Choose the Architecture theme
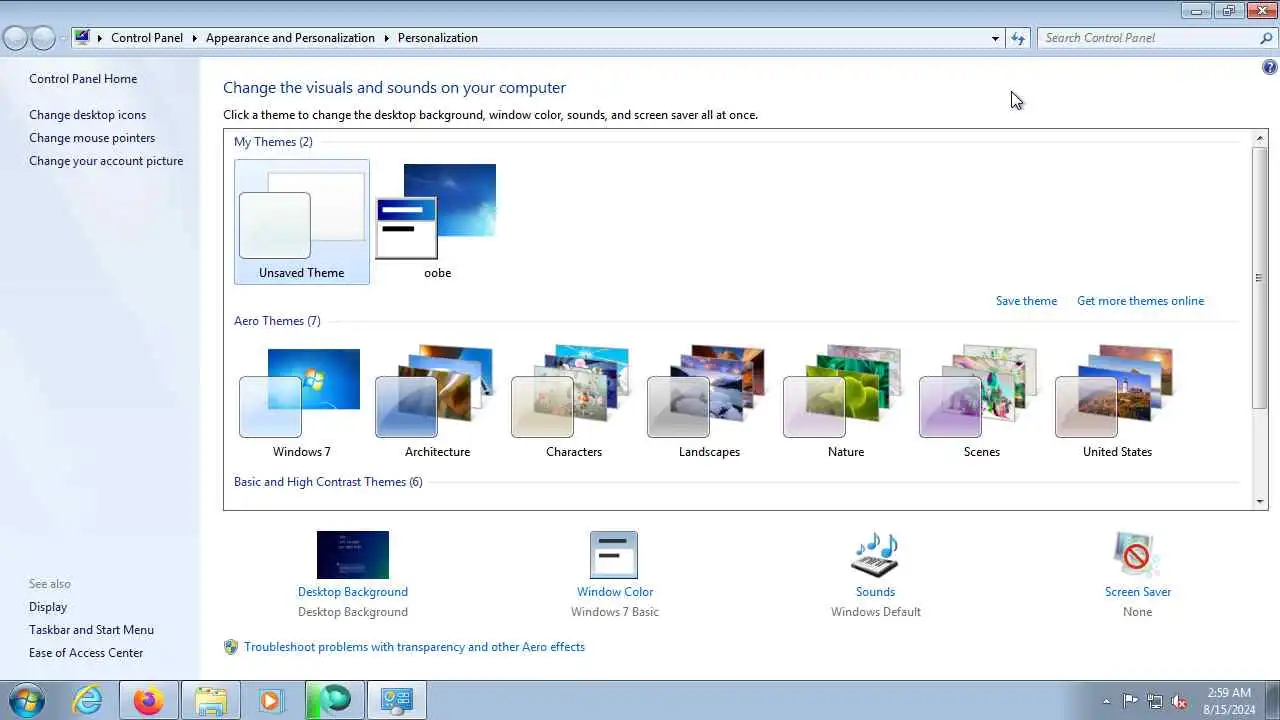 click(437, 402)
